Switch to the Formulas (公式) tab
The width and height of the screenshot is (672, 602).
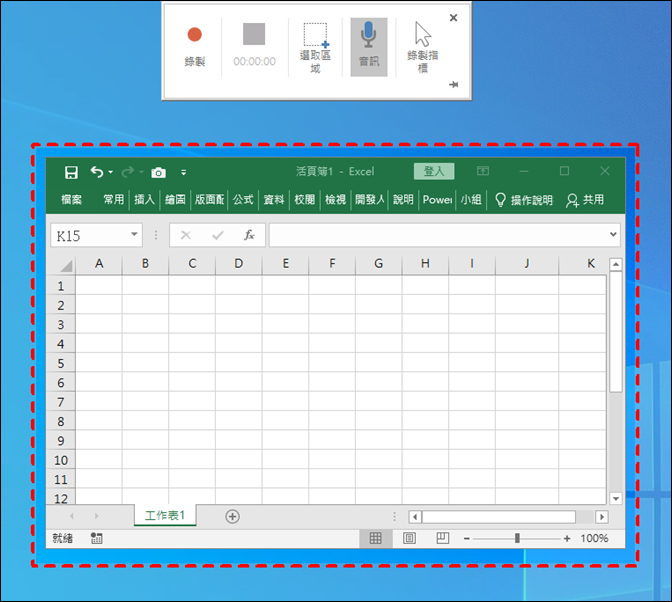click(x=243, y=199)
